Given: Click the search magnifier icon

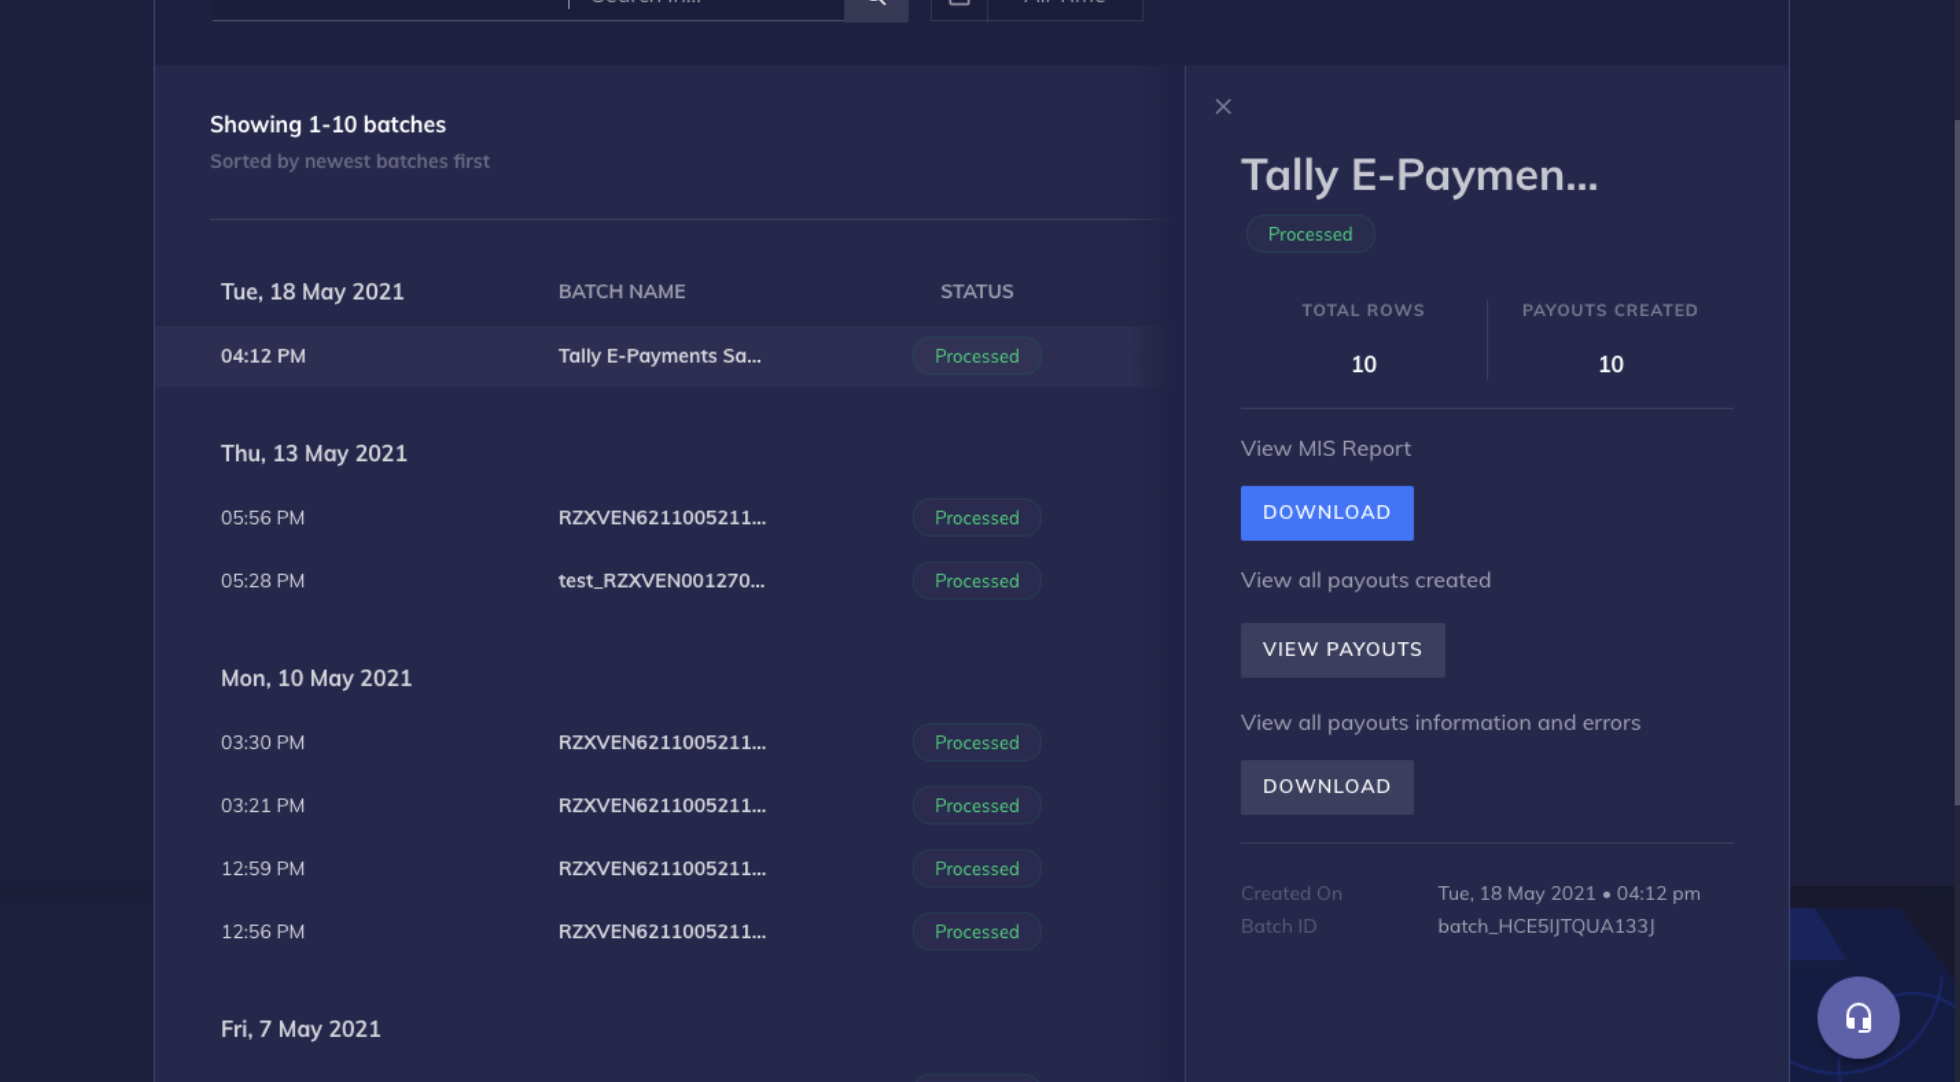Looking at the screenshot, I should pos(876,6).
